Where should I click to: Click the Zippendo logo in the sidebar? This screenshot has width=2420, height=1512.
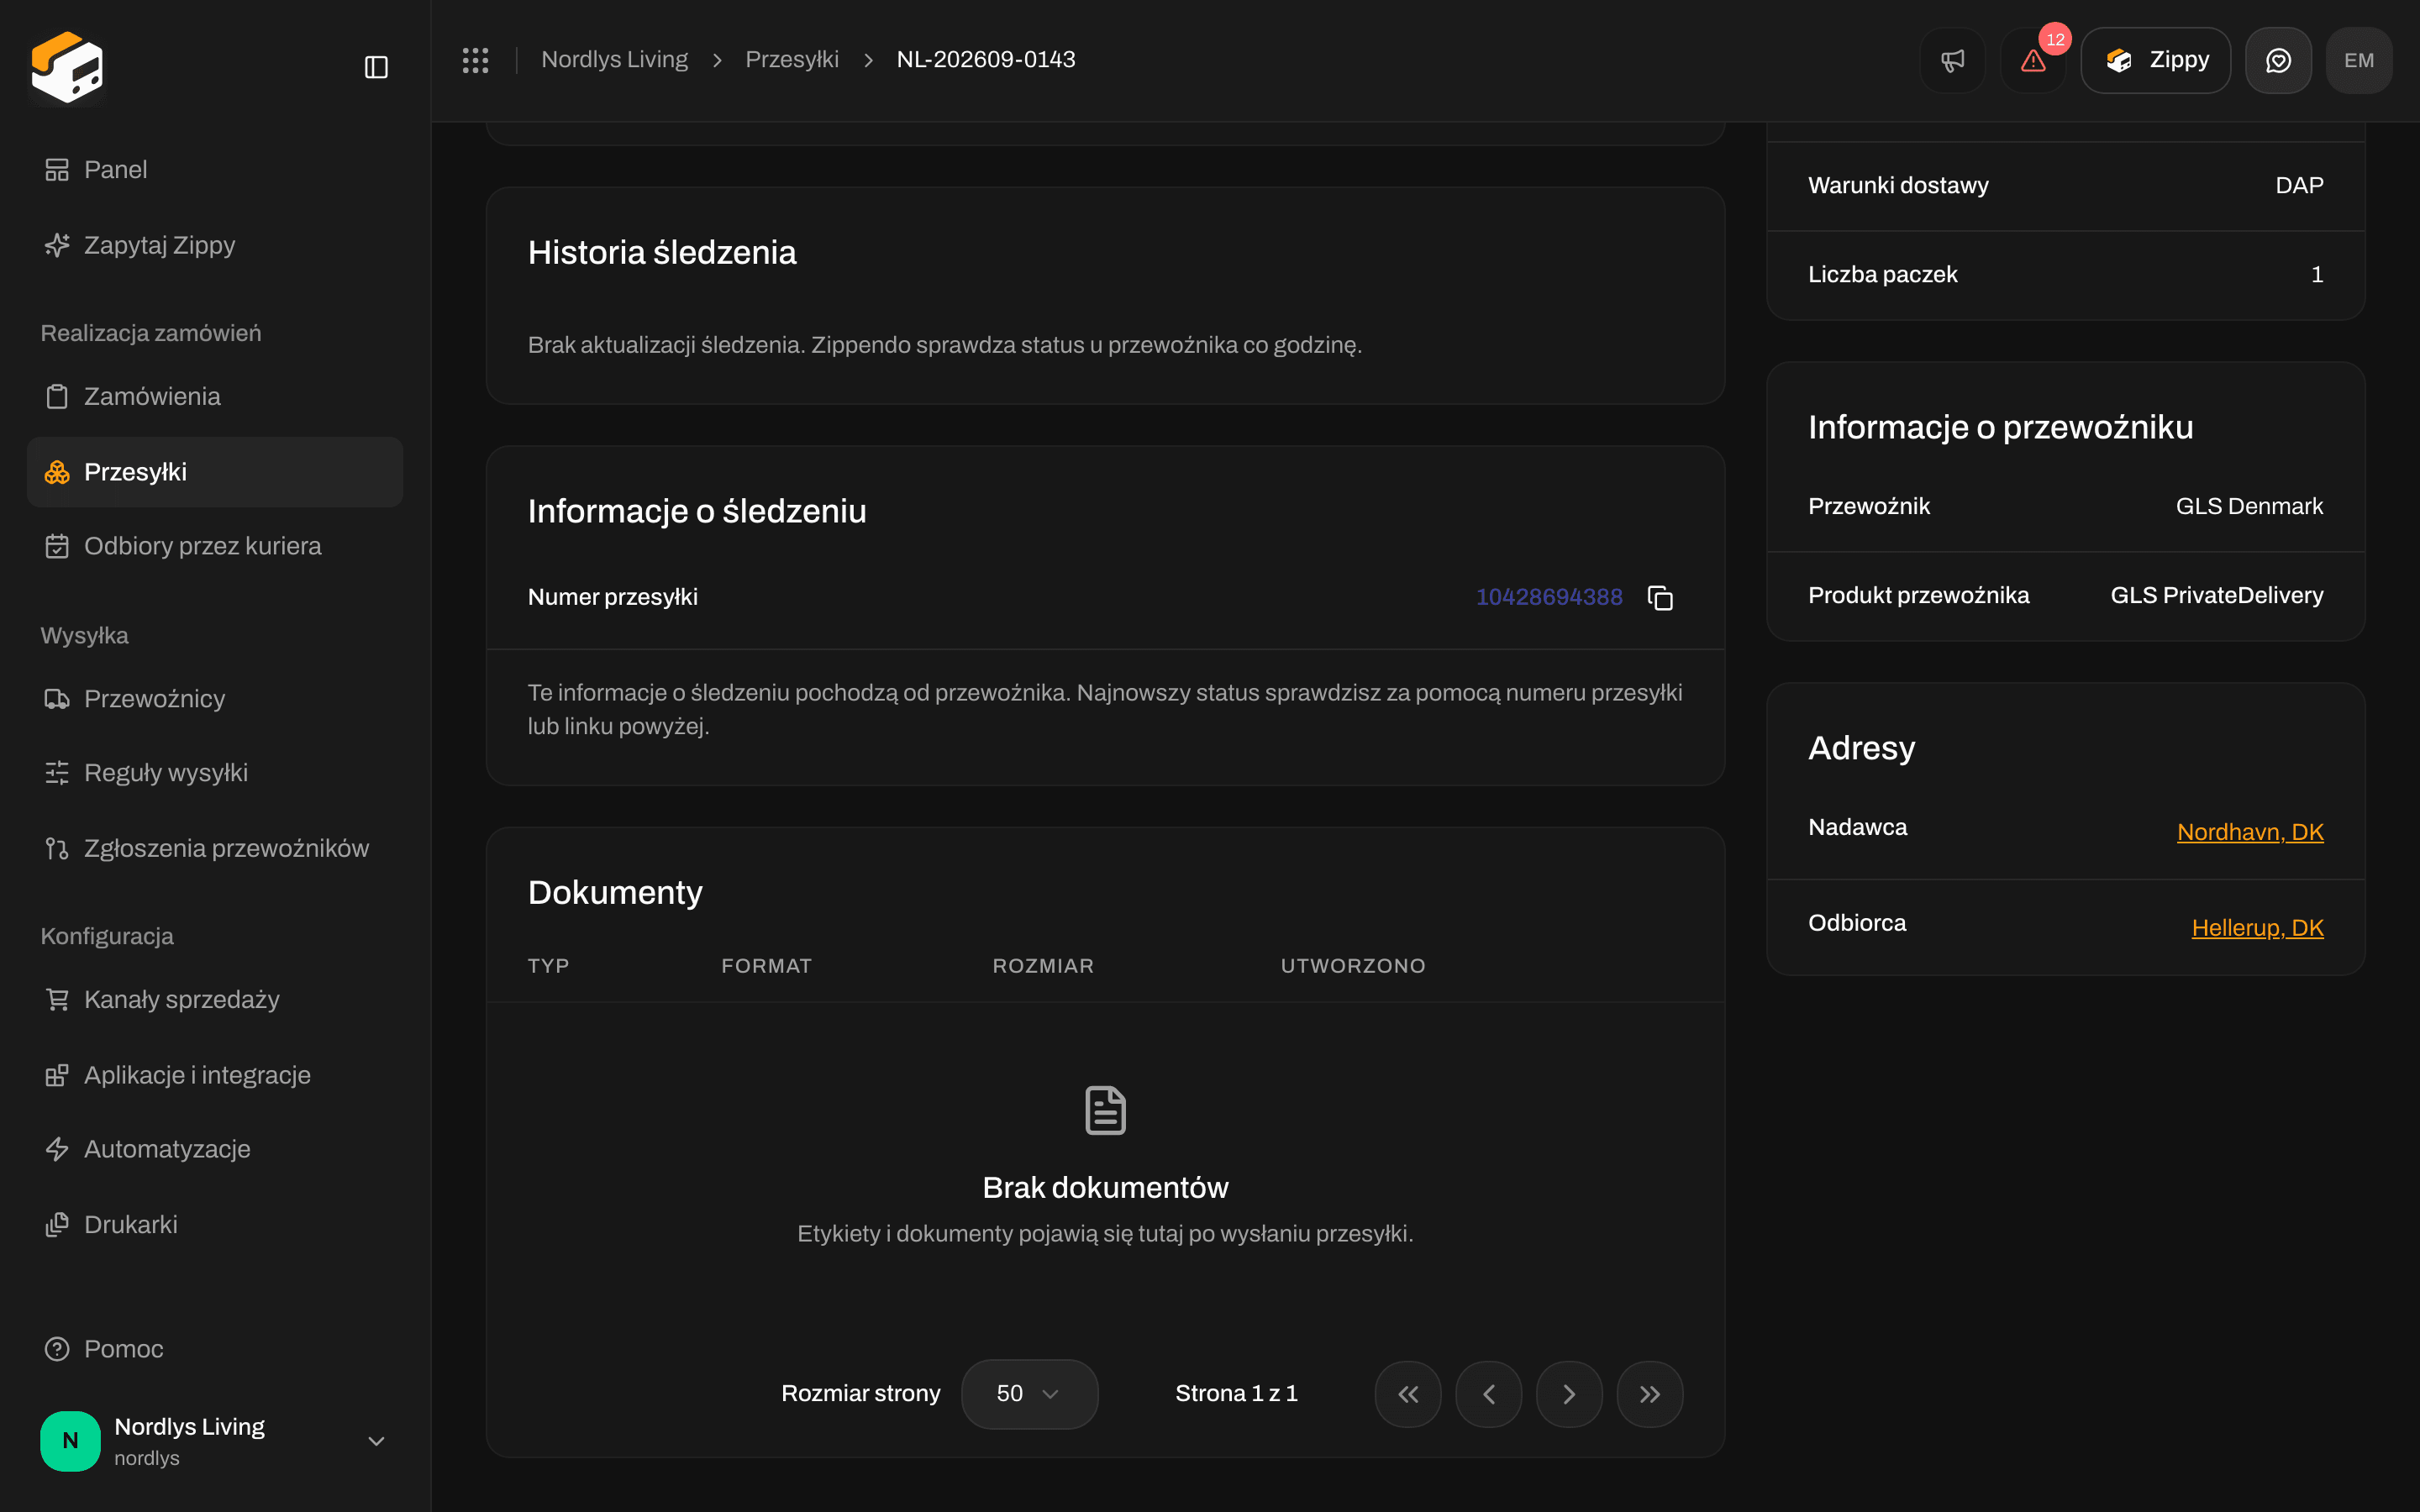coord(67,67)
